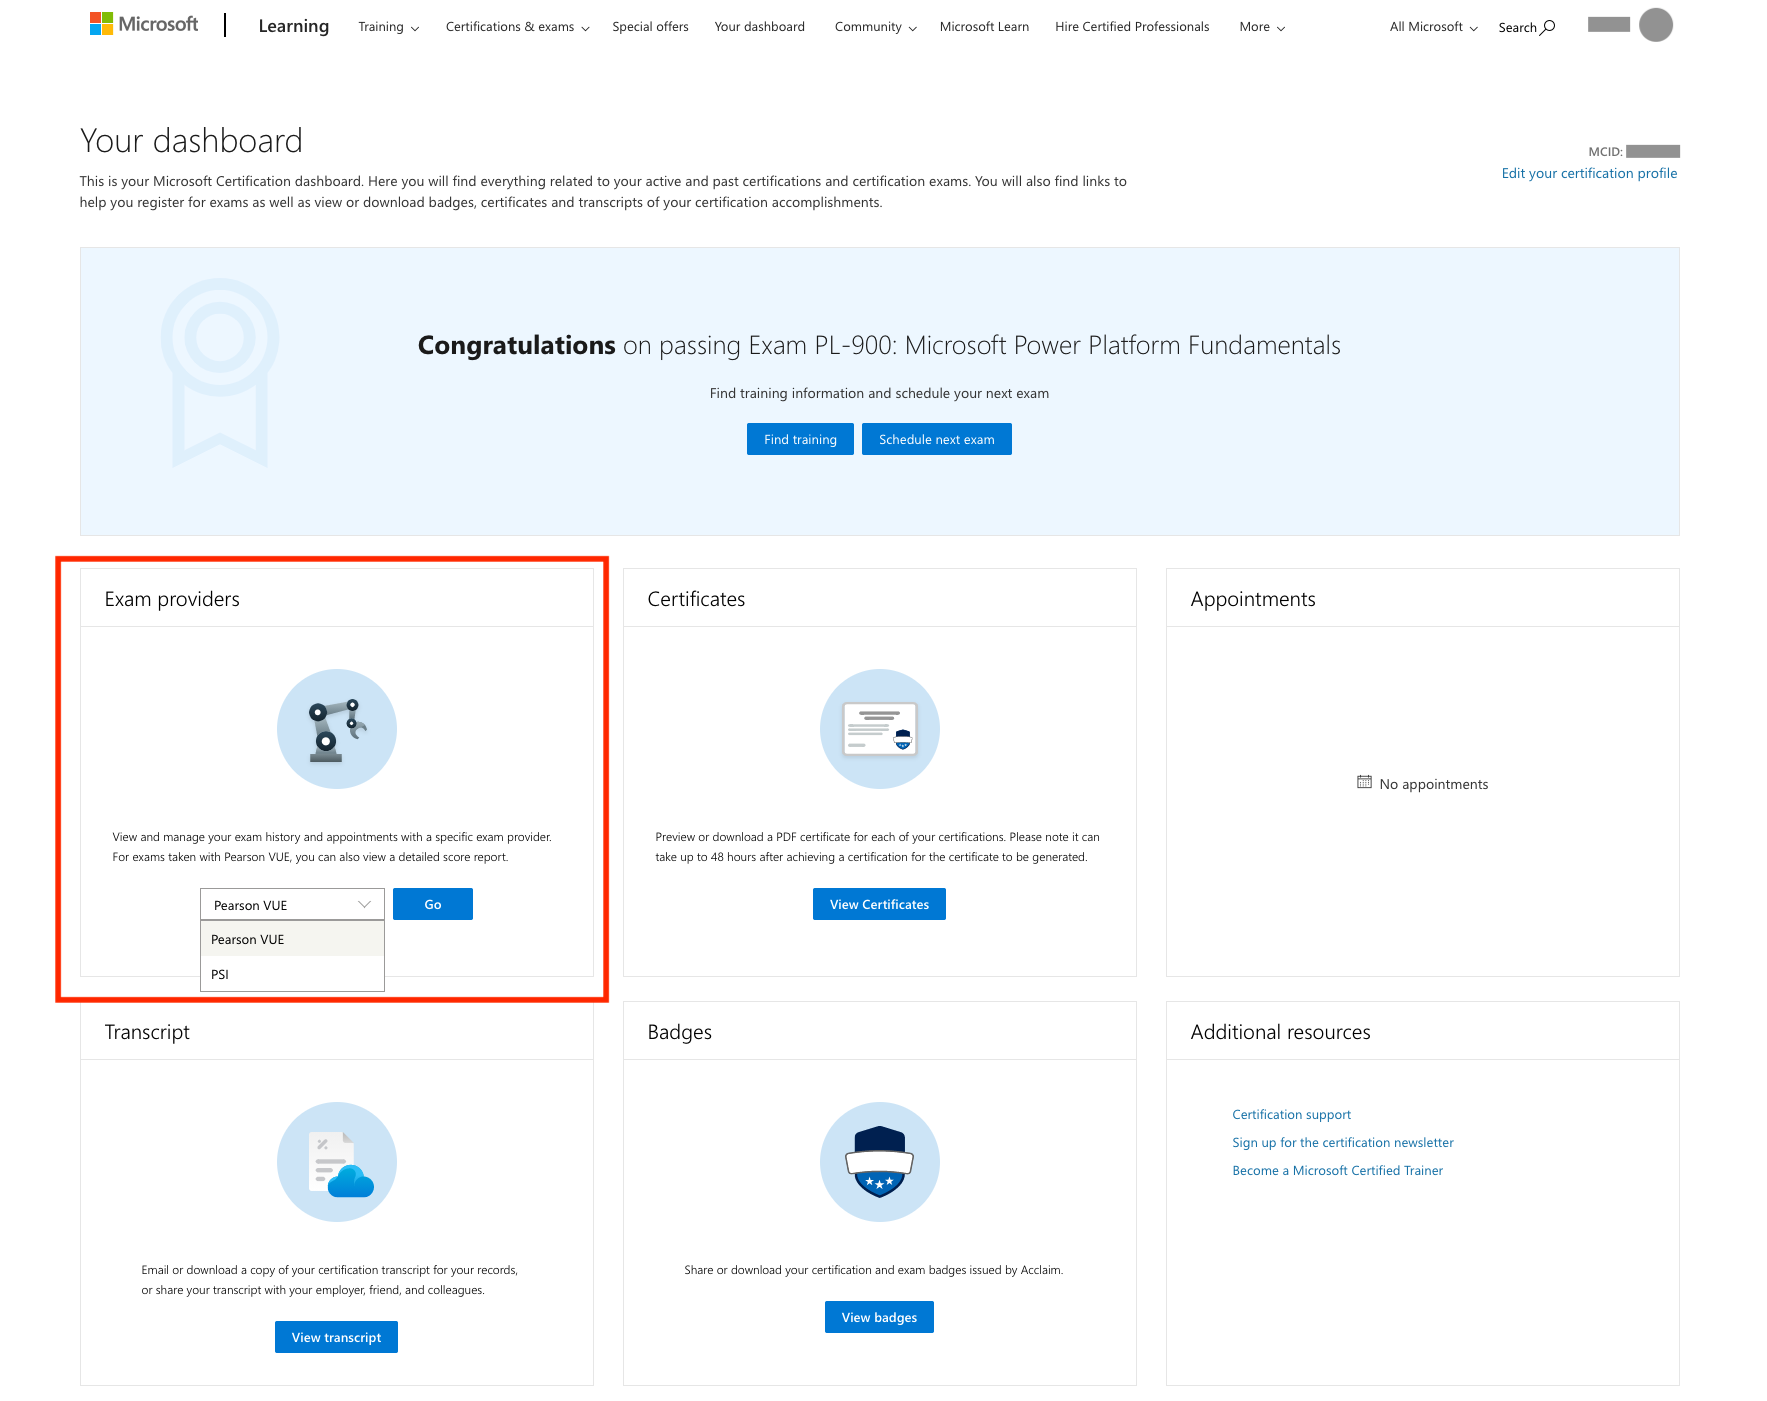
Task: Click the Schedule next exam button
Action: click(x=937, y=439)
